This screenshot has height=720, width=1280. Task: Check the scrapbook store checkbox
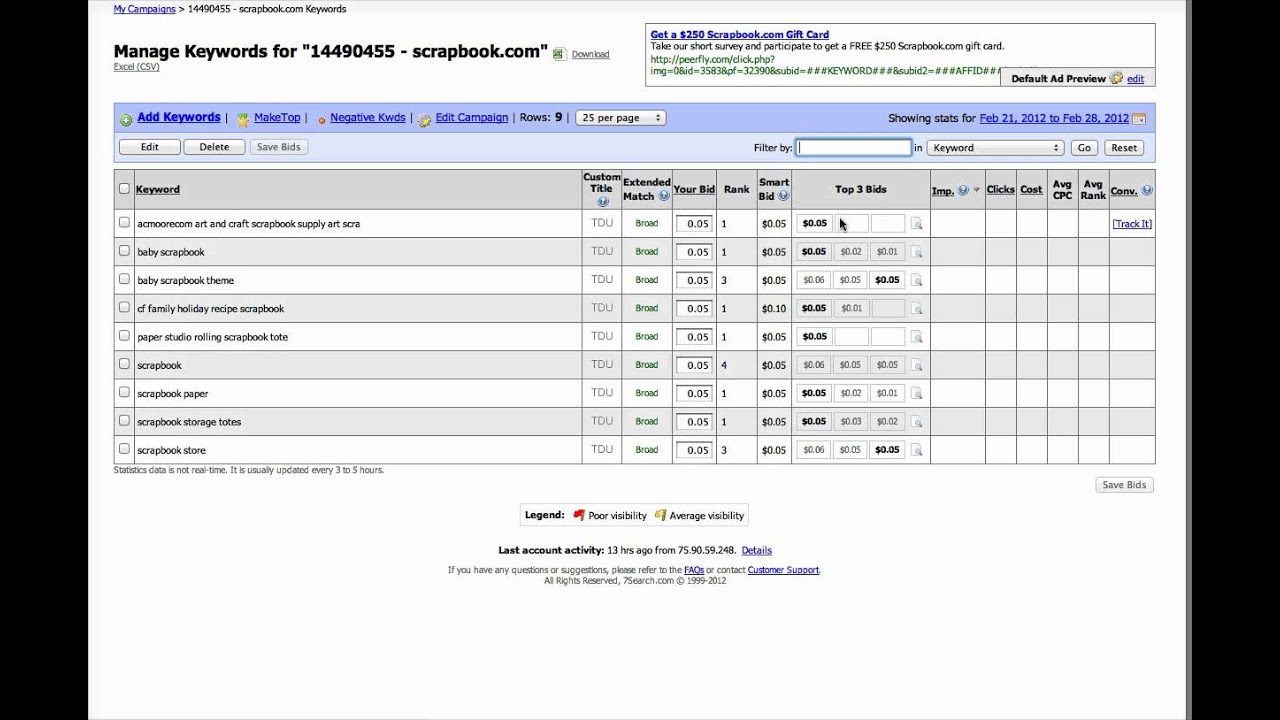pyautogui.click(x=124, y=448)
